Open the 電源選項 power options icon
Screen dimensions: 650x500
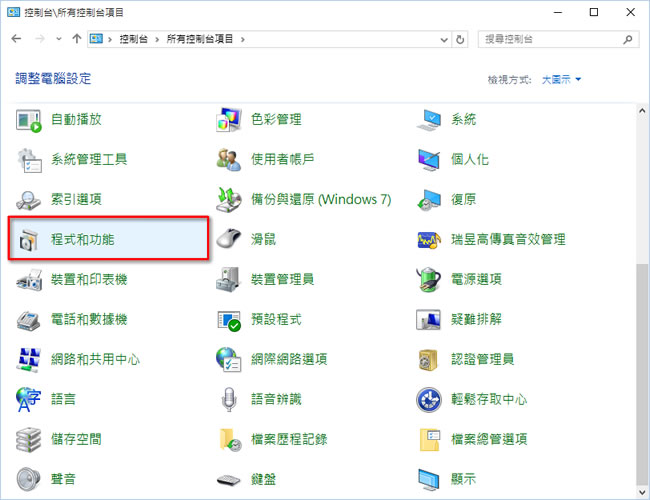pyautogui.click(x=429, y=279)
